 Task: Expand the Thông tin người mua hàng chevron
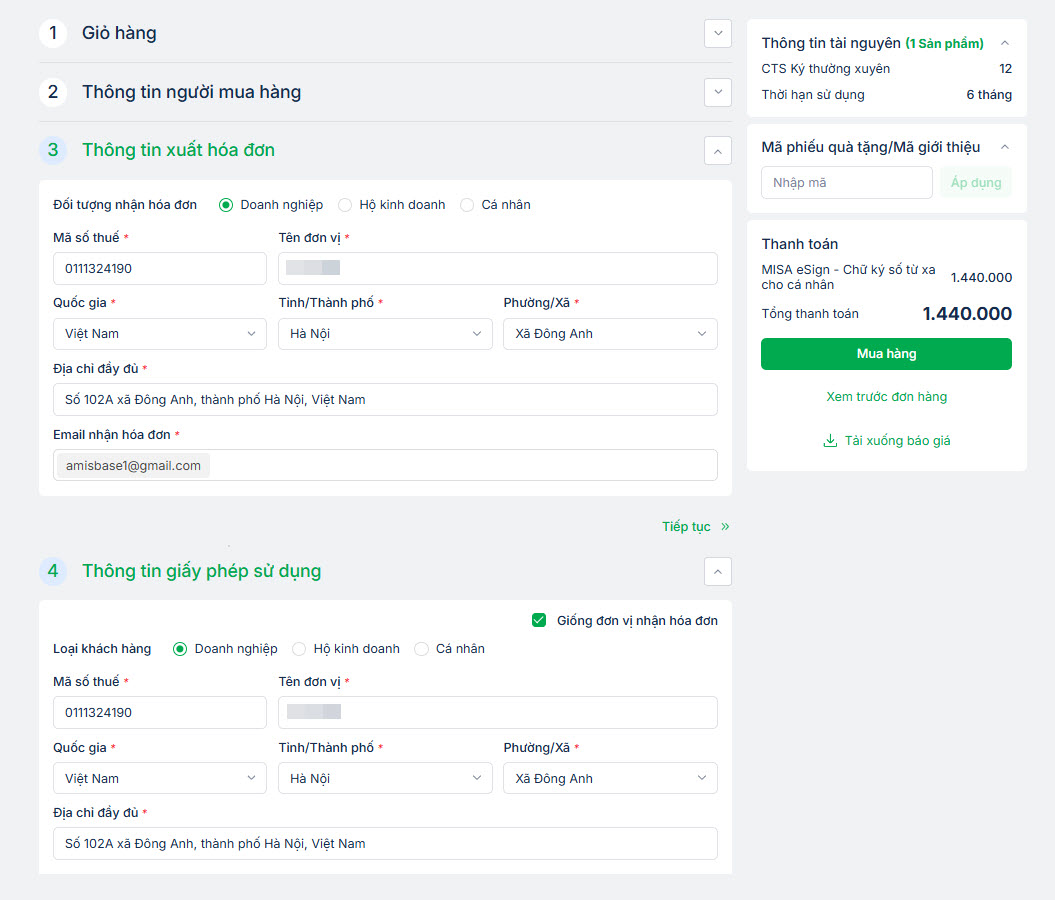tap(718, 92)
